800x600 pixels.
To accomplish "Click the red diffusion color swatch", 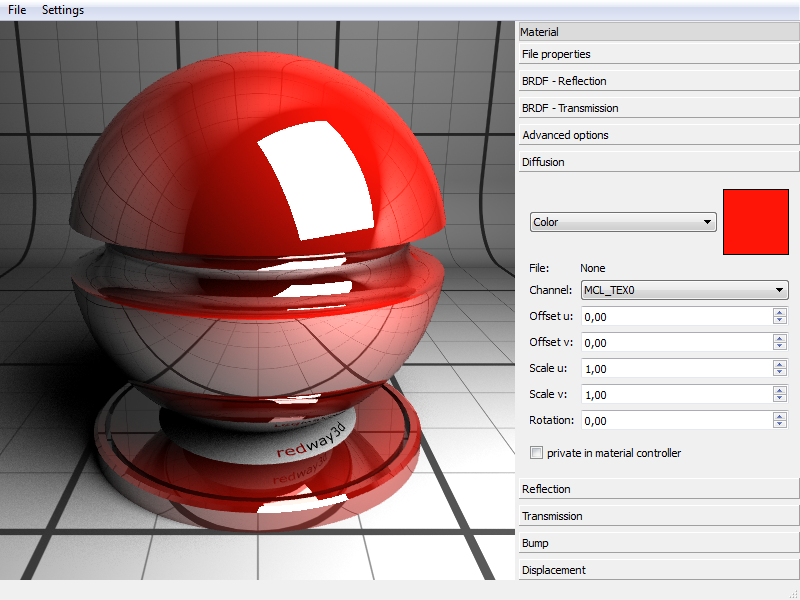I will [x=755, y=222].
